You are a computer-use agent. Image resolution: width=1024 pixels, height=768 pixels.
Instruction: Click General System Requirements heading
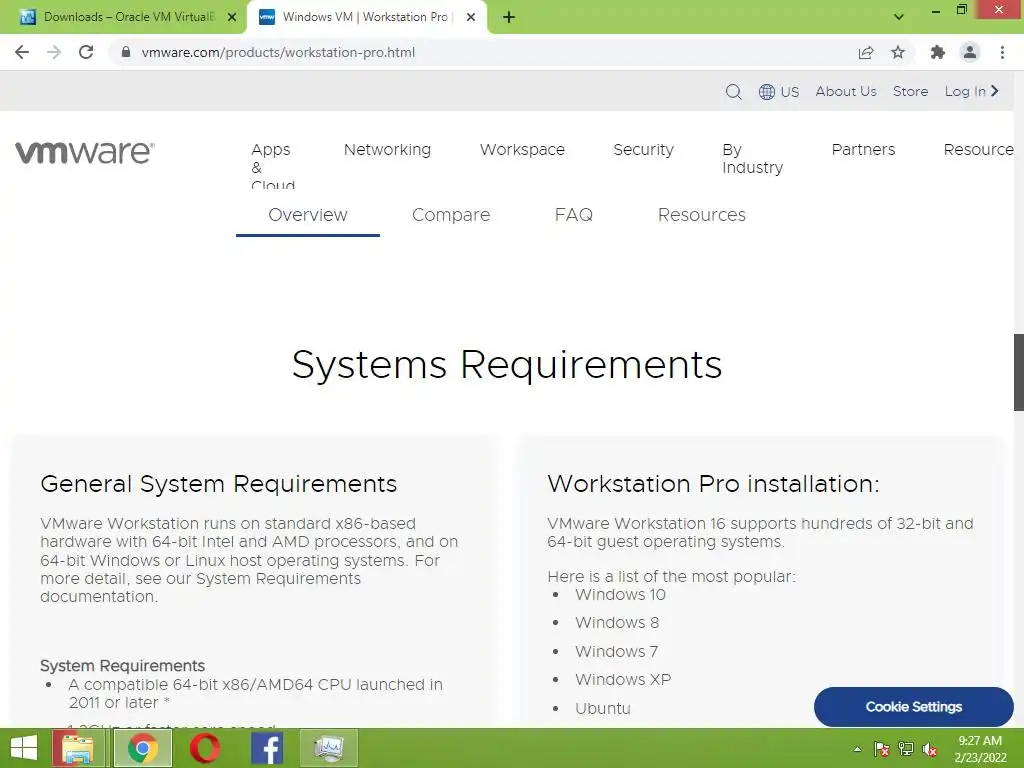coord(218,484)
